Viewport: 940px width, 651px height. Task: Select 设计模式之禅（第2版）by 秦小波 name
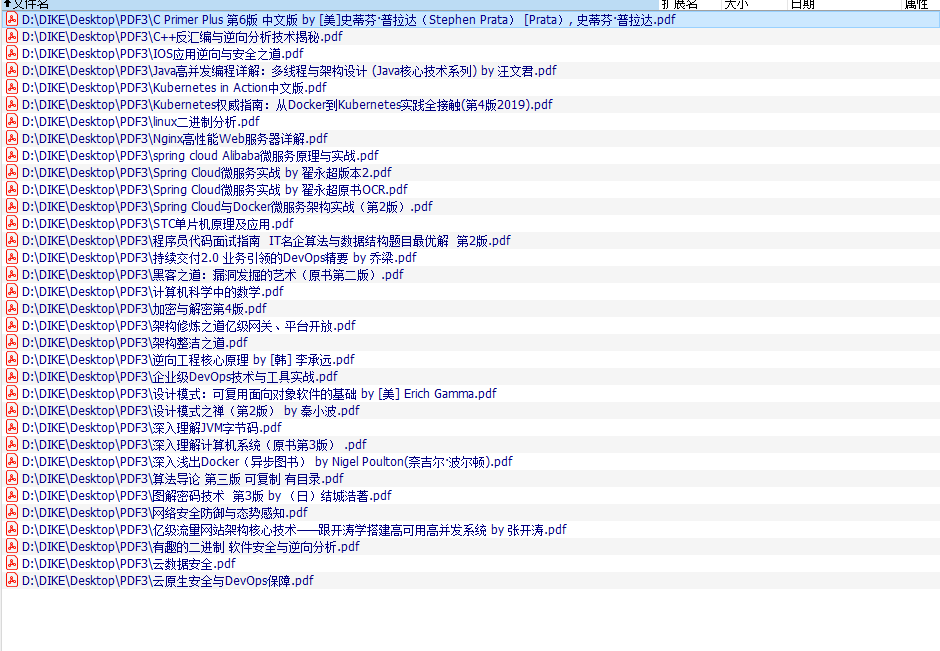pyautogui.click(x=191, y=410)
